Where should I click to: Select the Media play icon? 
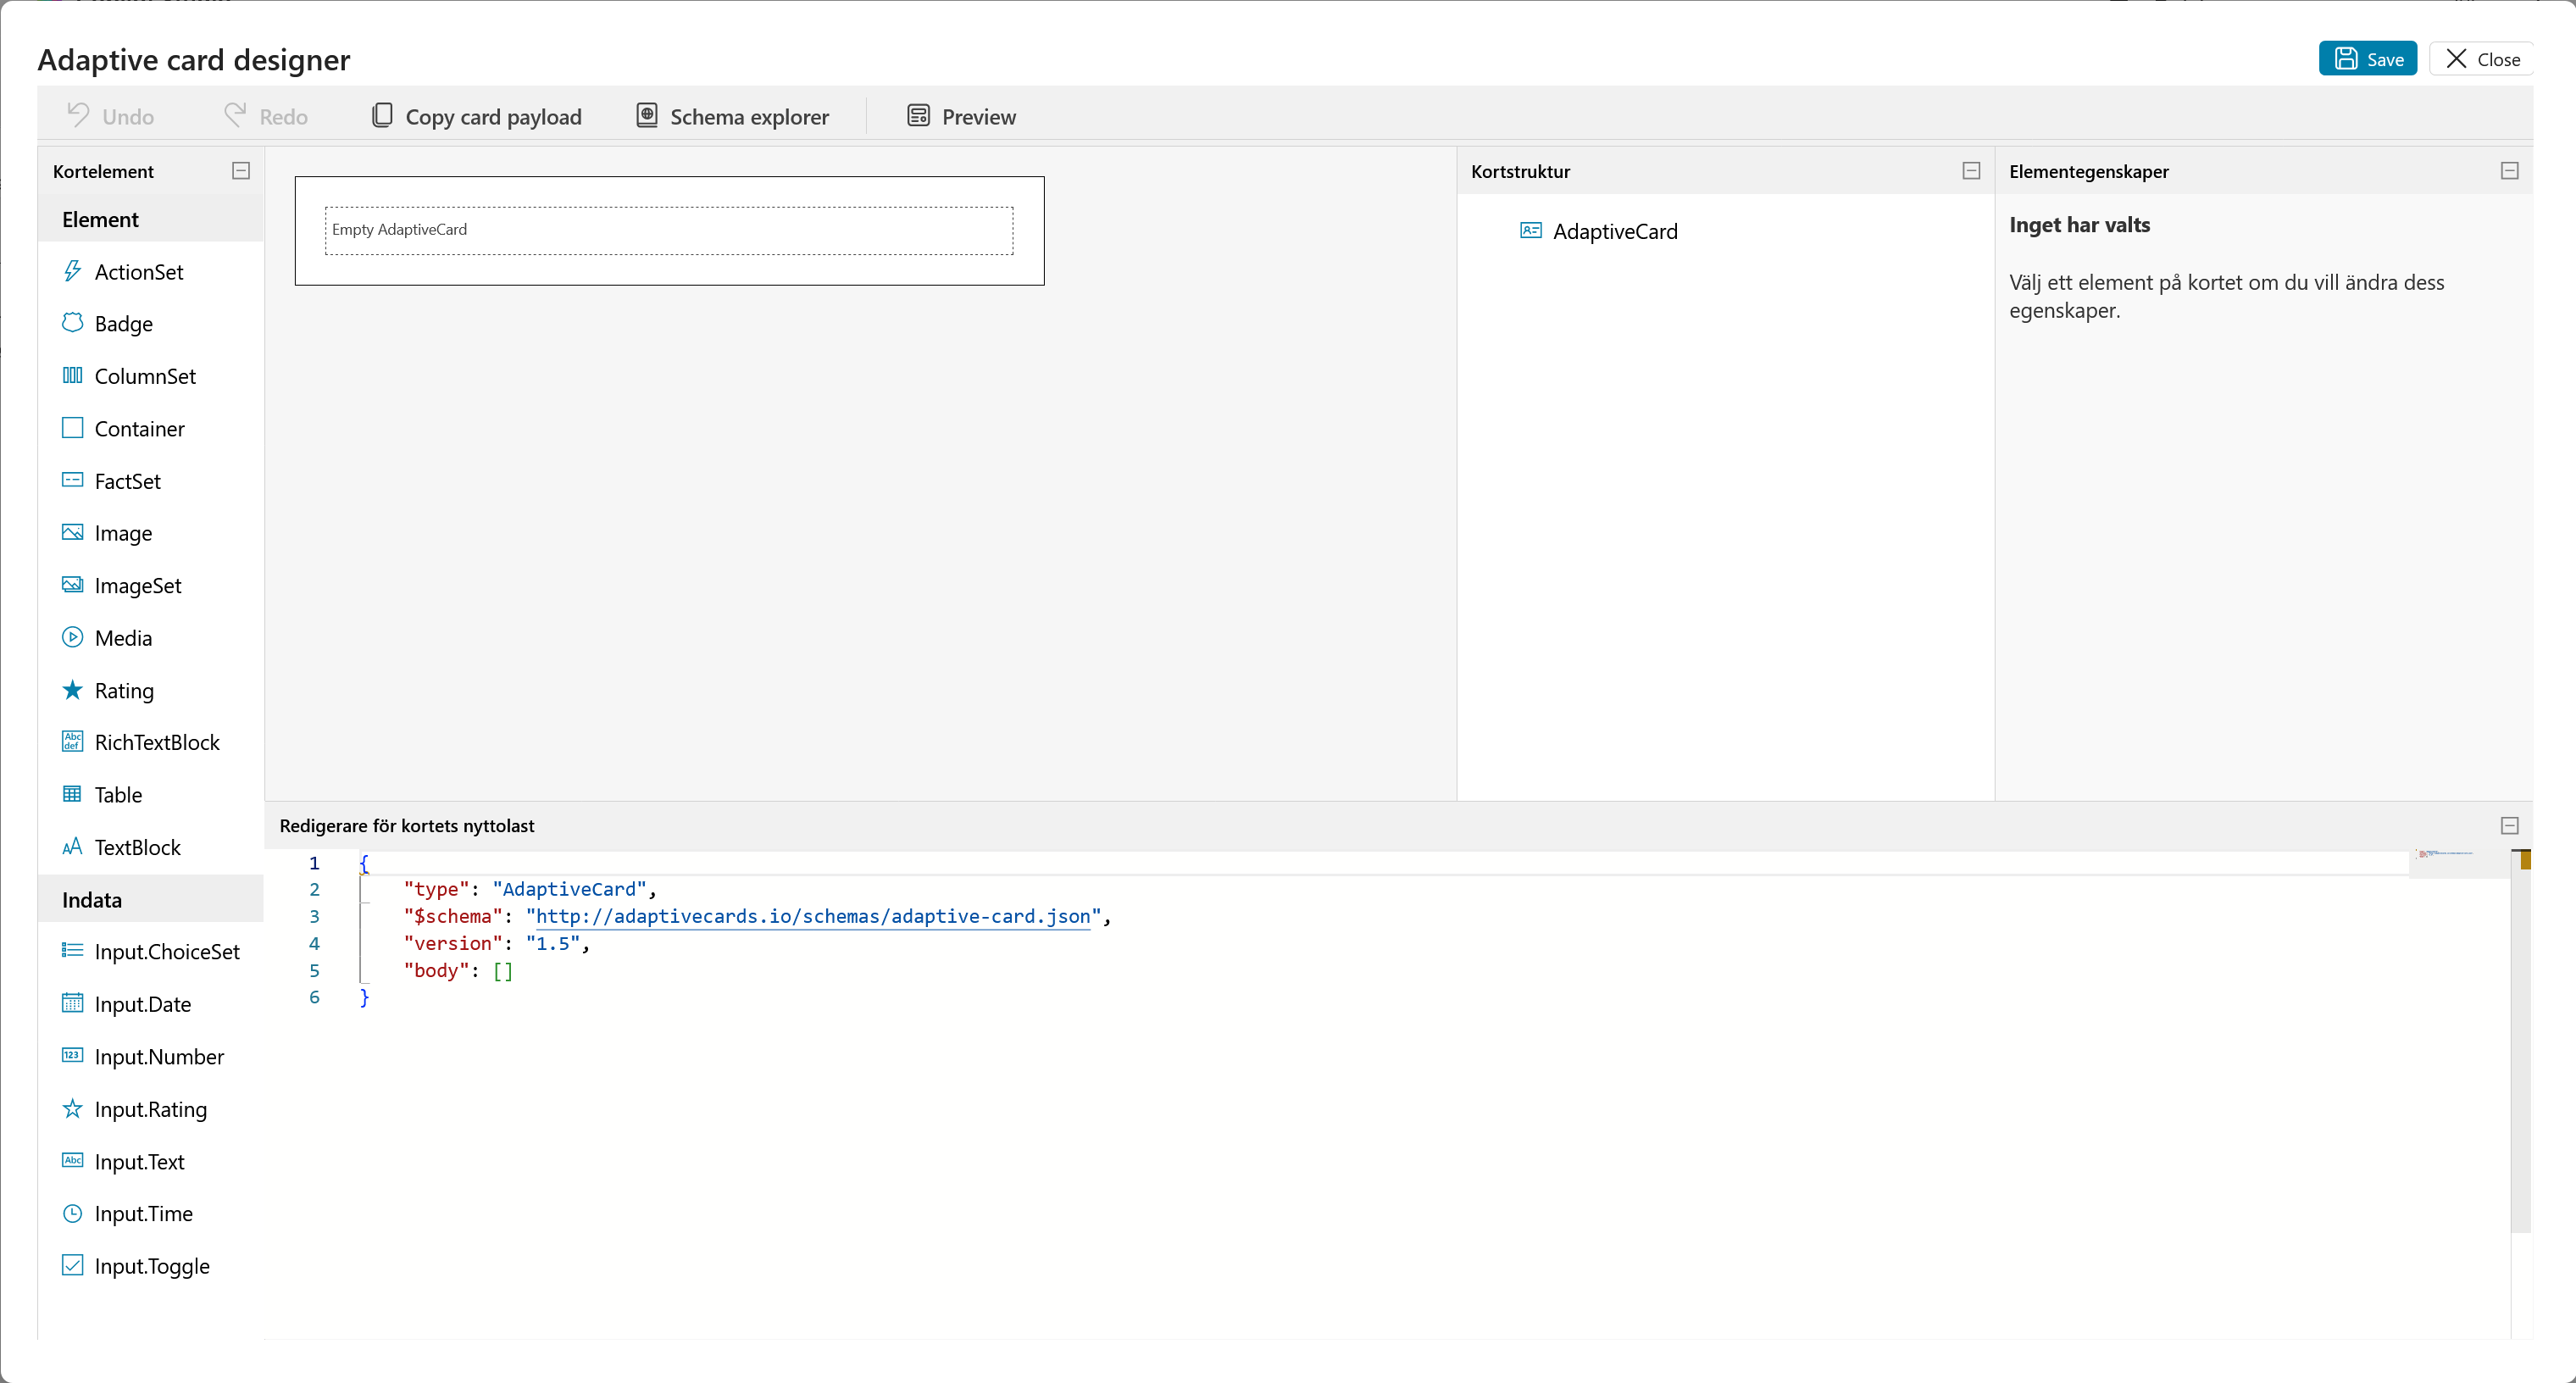click(72, 637)
